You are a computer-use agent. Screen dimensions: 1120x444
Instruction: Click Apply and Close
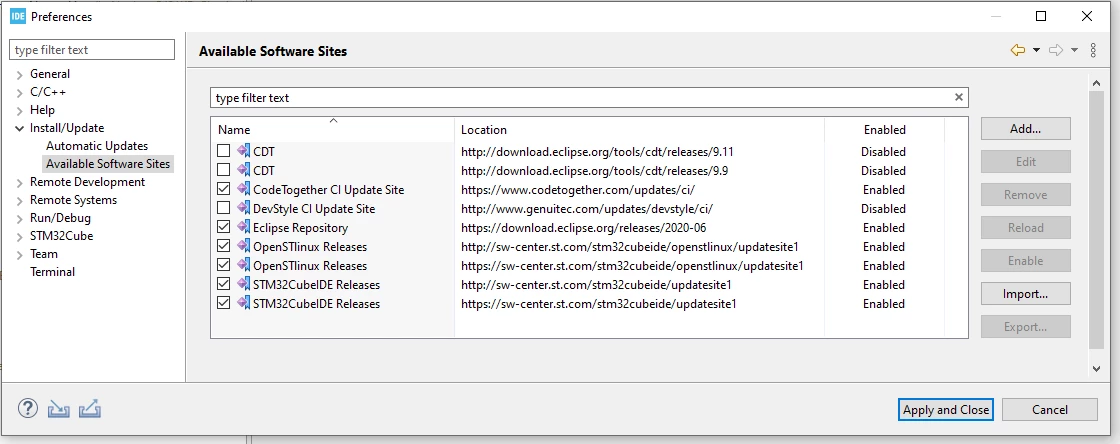(x=946, y=410)
